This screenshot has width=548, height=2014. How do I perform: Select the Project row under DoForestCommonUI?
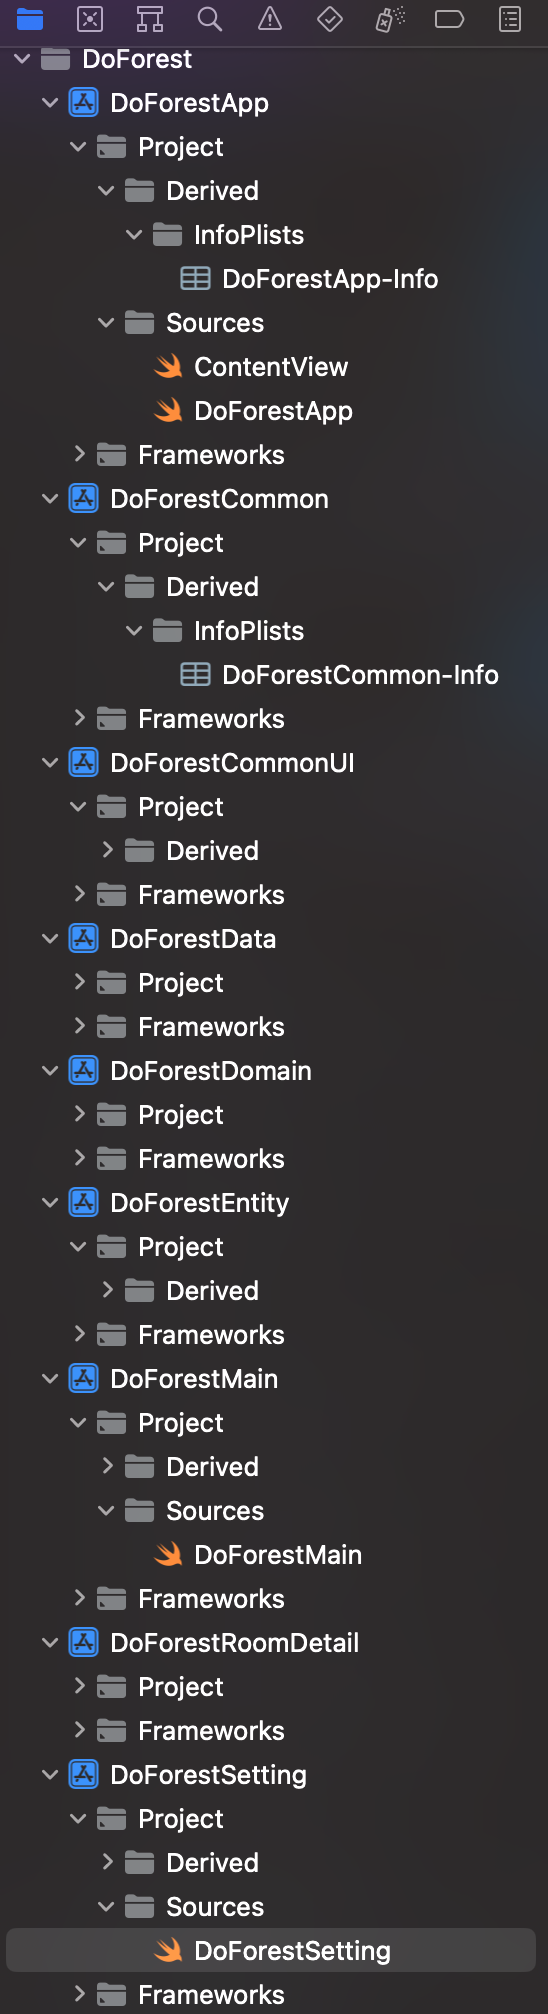[274, 807]
